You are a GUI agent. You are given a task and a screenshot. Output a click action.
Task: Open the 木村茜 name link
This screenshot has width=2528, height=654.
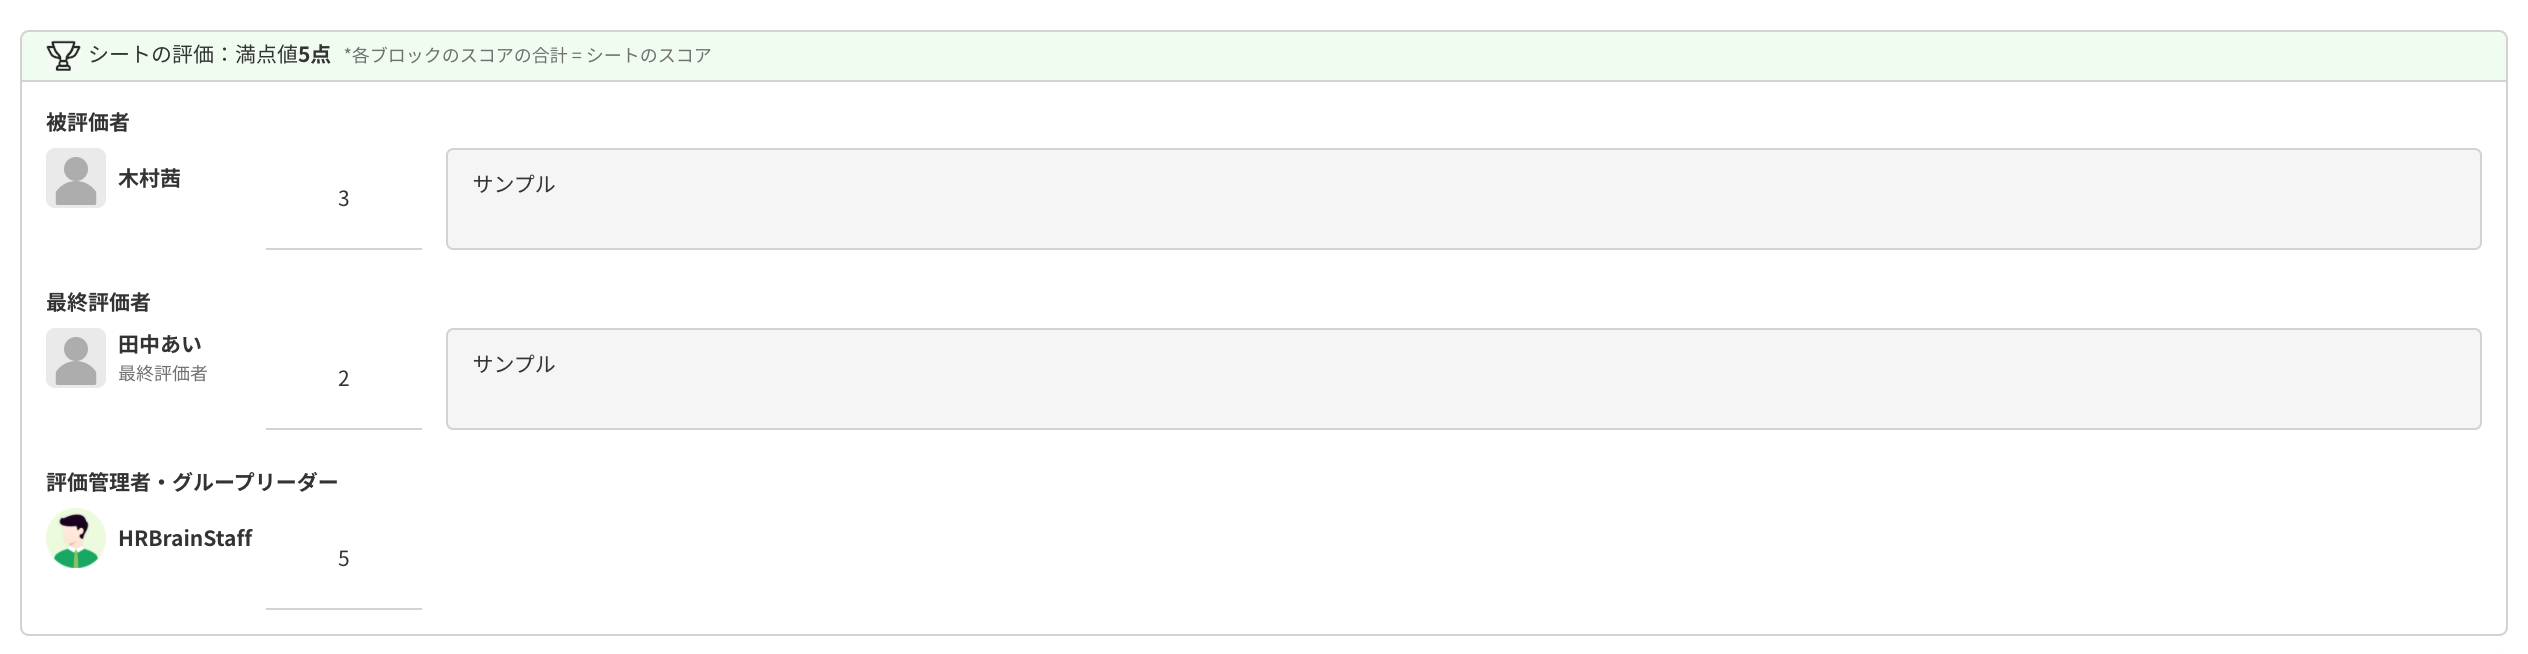tap(149, 179)
